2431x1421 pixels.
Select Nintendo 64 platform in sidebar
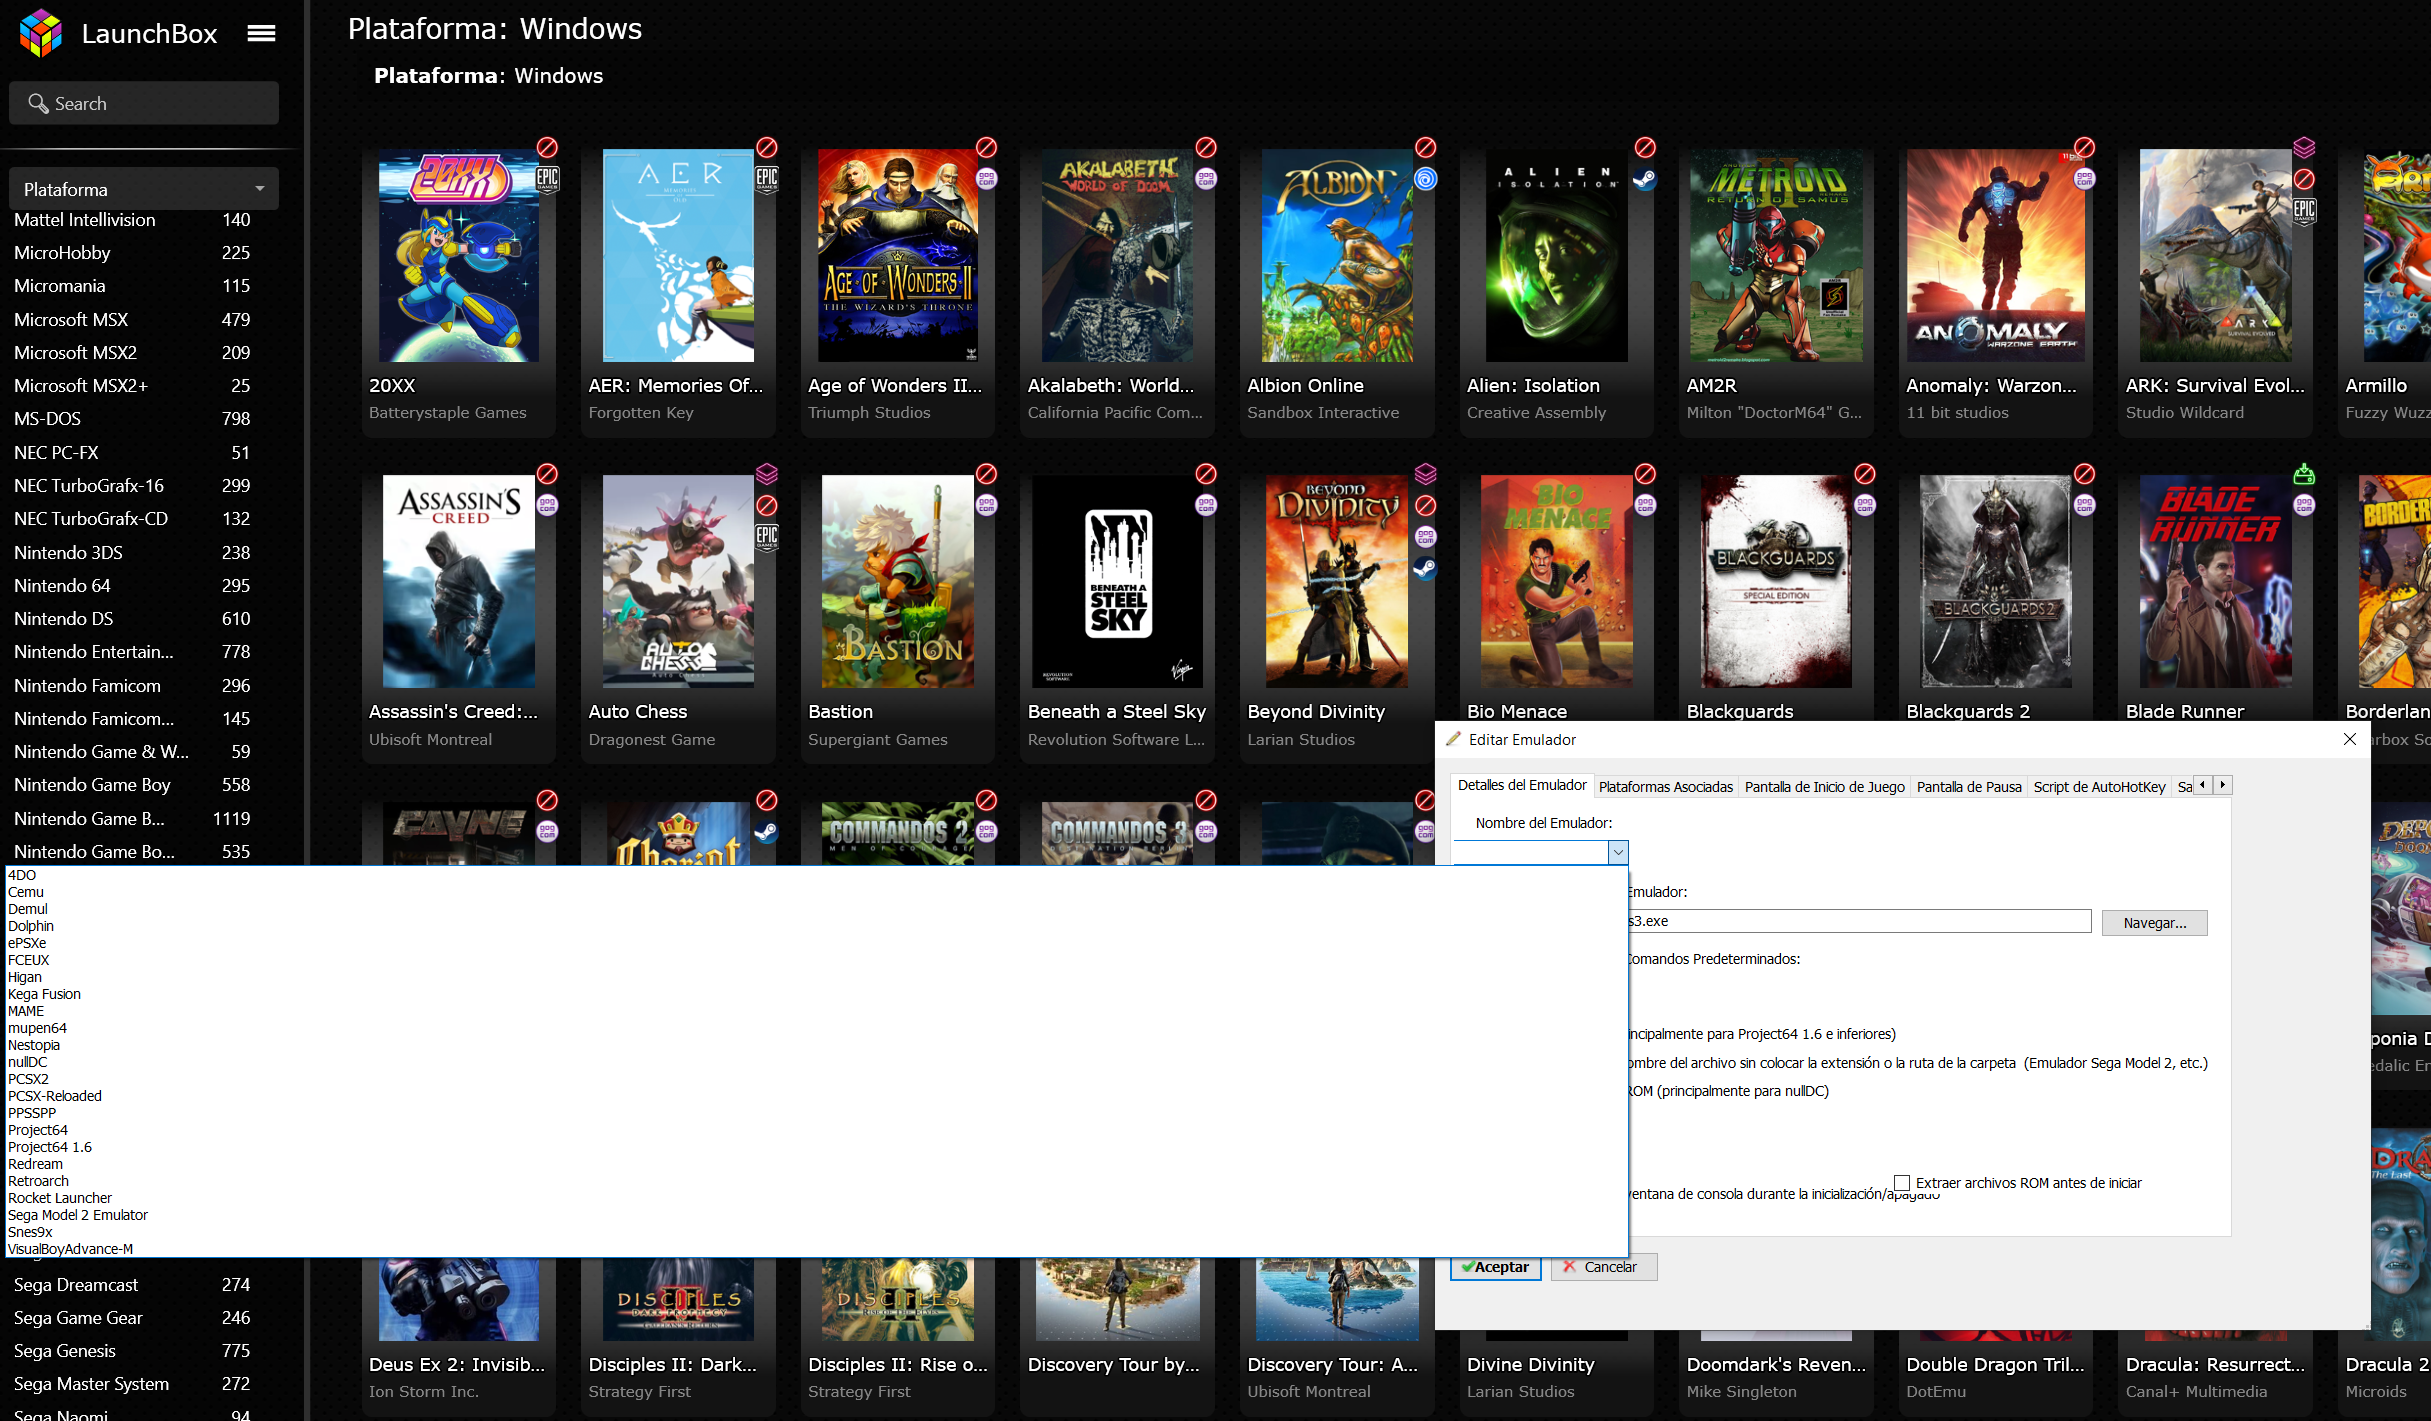132,586
